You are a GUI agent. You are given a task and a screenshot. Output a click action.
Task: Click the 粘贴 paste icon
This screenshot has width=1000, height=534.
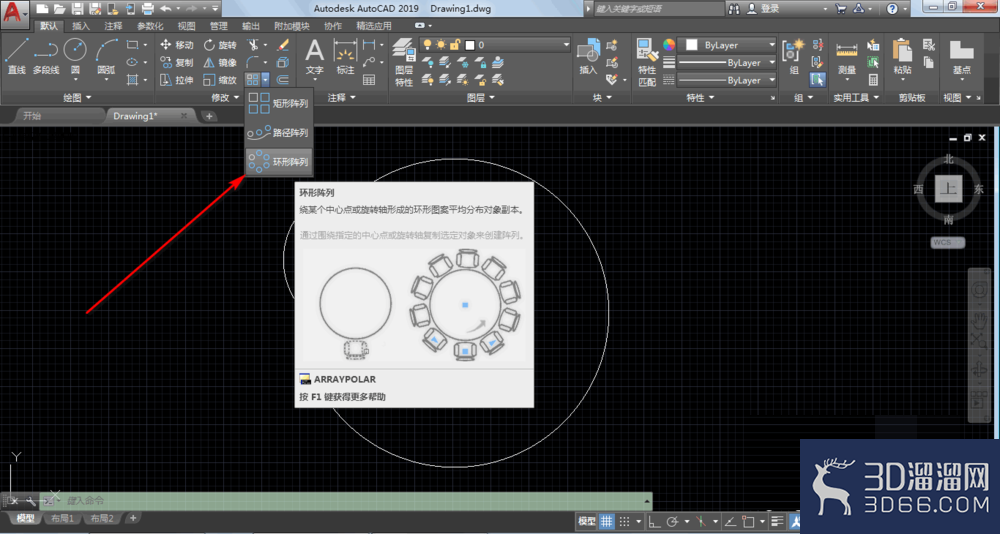click(902, 57)
